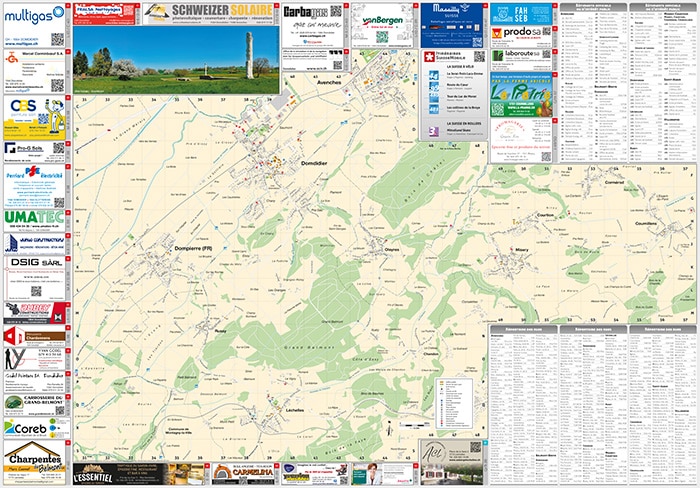Click the Pro-G Sols QR code
The height and width of the screenshot is (488, 700).
click(58, 148)
